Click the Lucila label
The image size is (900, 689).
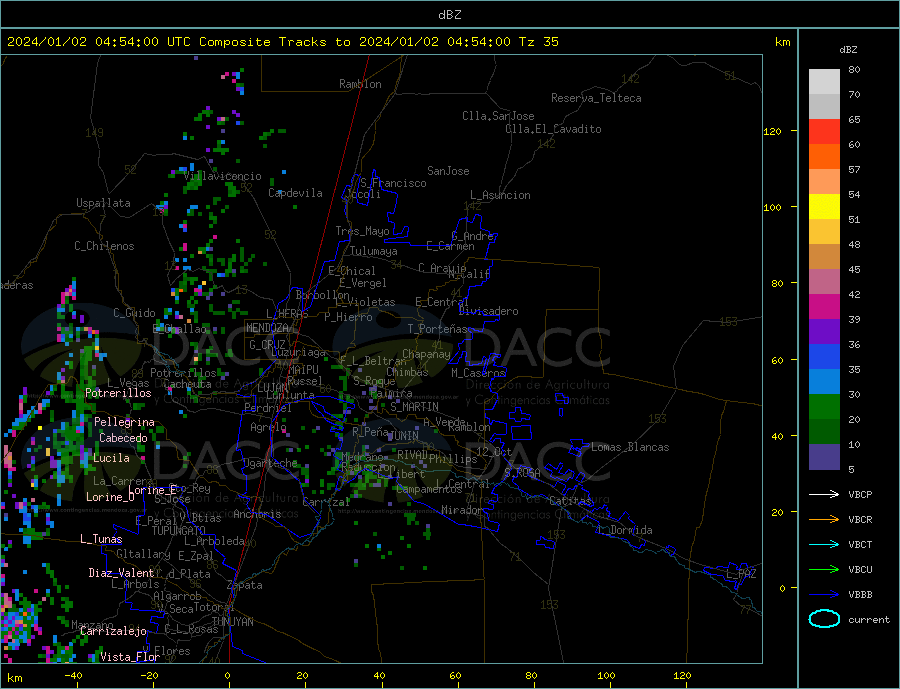click(111, 458)
